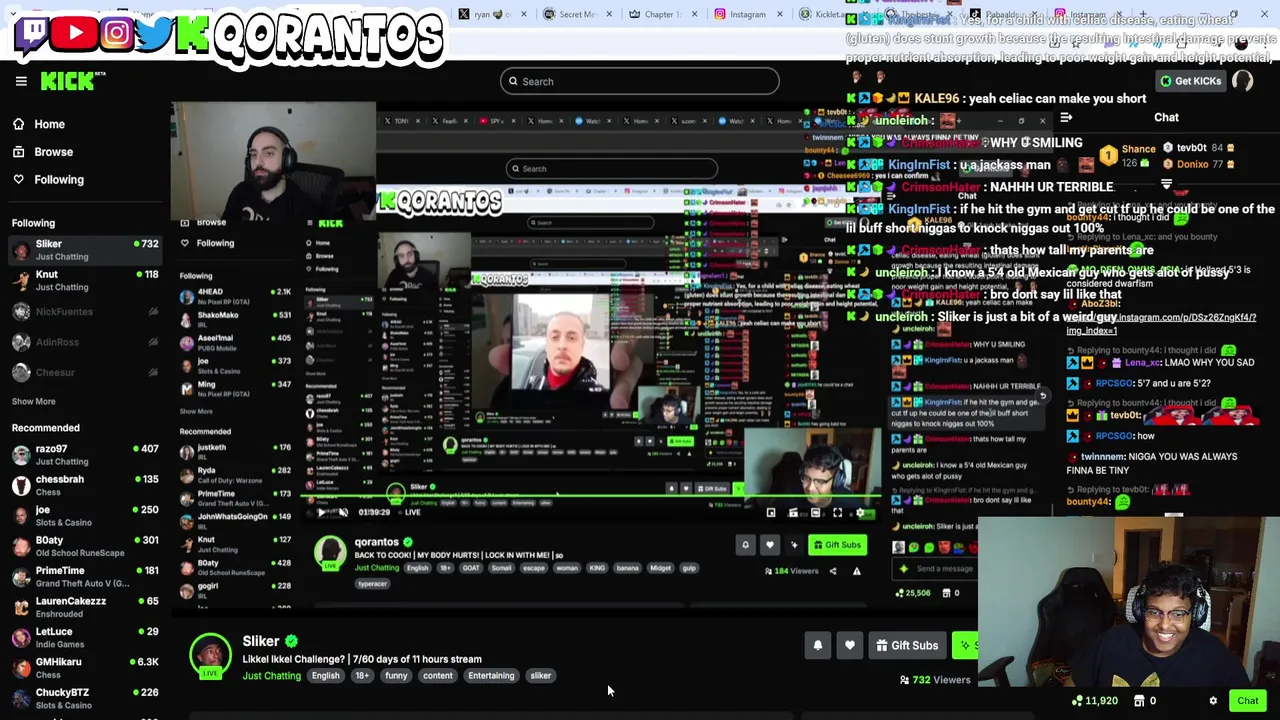Image resolution: width=1280 pixels, height=720 pixels.
Task: Open the user profile avatar menu
Action: [x=1243, y=81]
